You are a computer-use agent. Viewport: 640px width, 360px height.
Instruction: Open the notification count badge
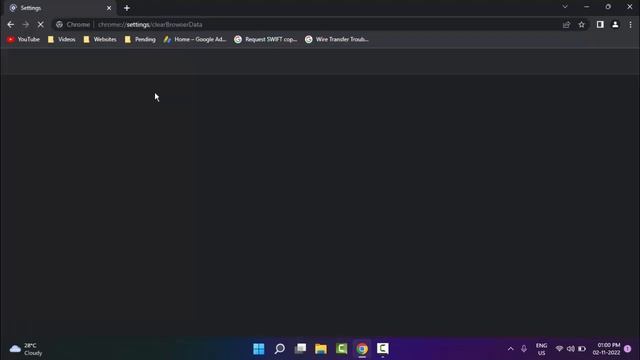[628, 349]
